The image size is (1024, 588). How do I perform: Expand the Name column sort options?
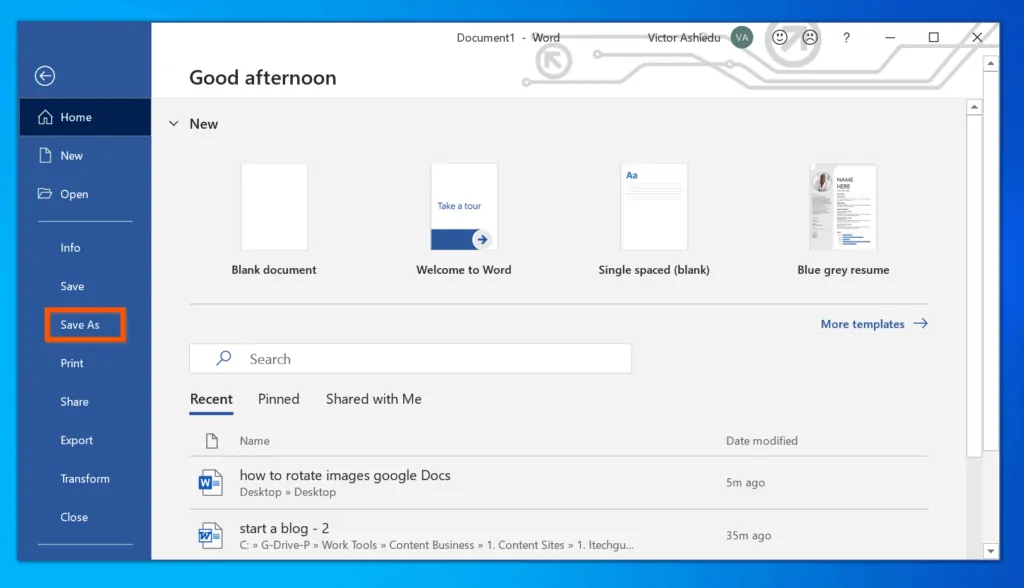(x=254, y=441)
